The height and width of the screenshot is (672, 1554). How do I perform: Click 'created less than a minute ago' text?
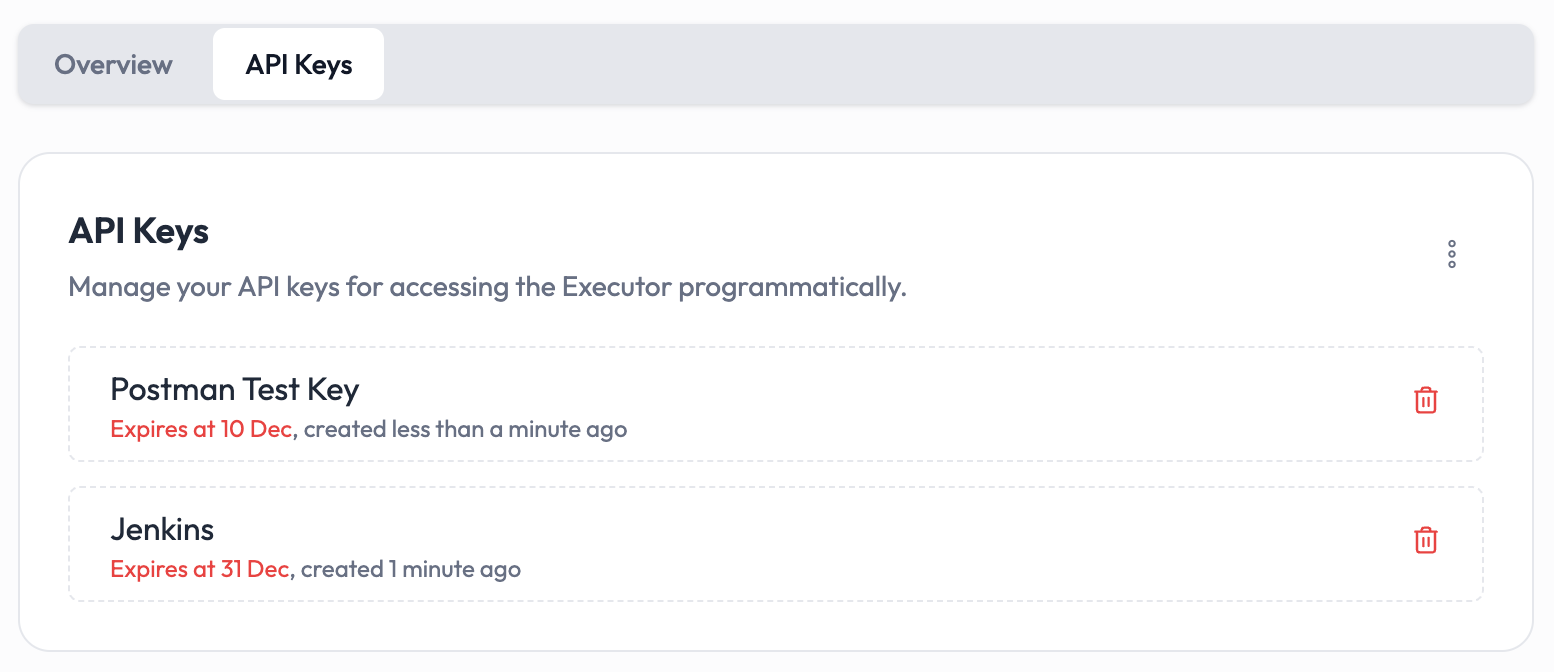point(467,430)
